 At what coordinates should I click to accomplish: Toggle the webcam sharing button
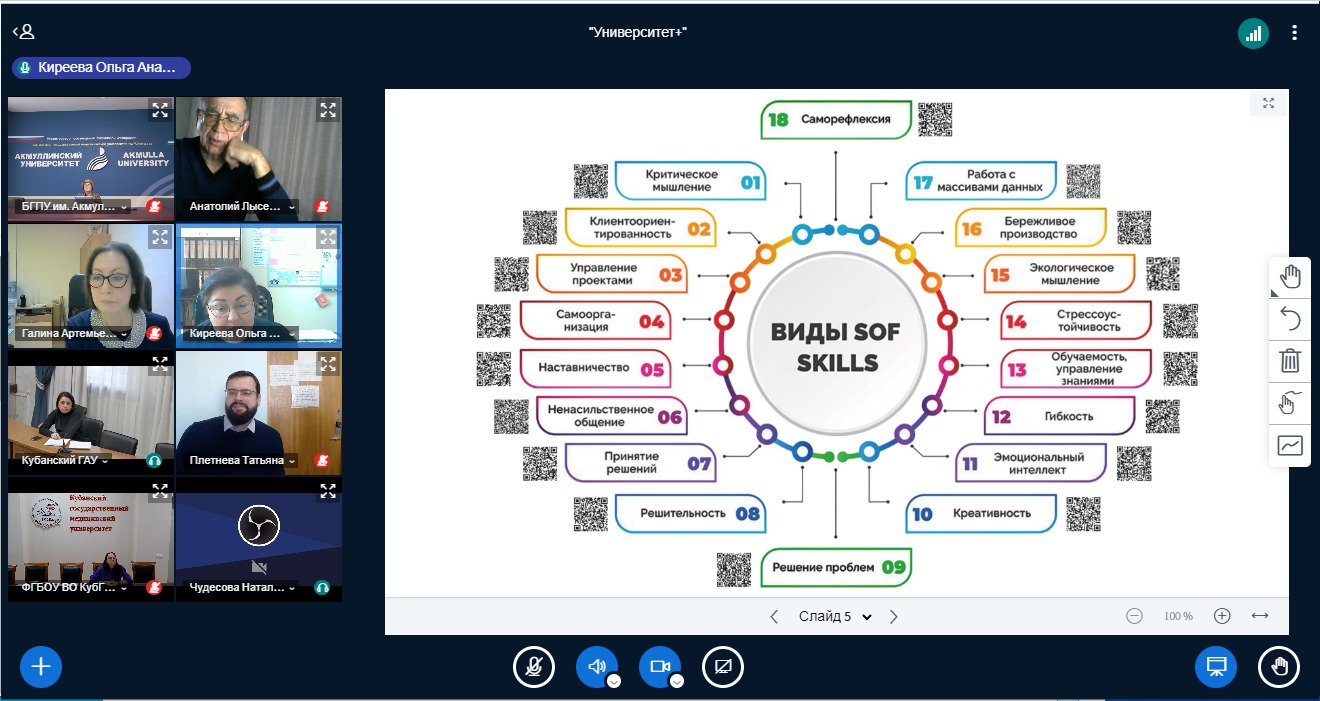pos(659,666)
